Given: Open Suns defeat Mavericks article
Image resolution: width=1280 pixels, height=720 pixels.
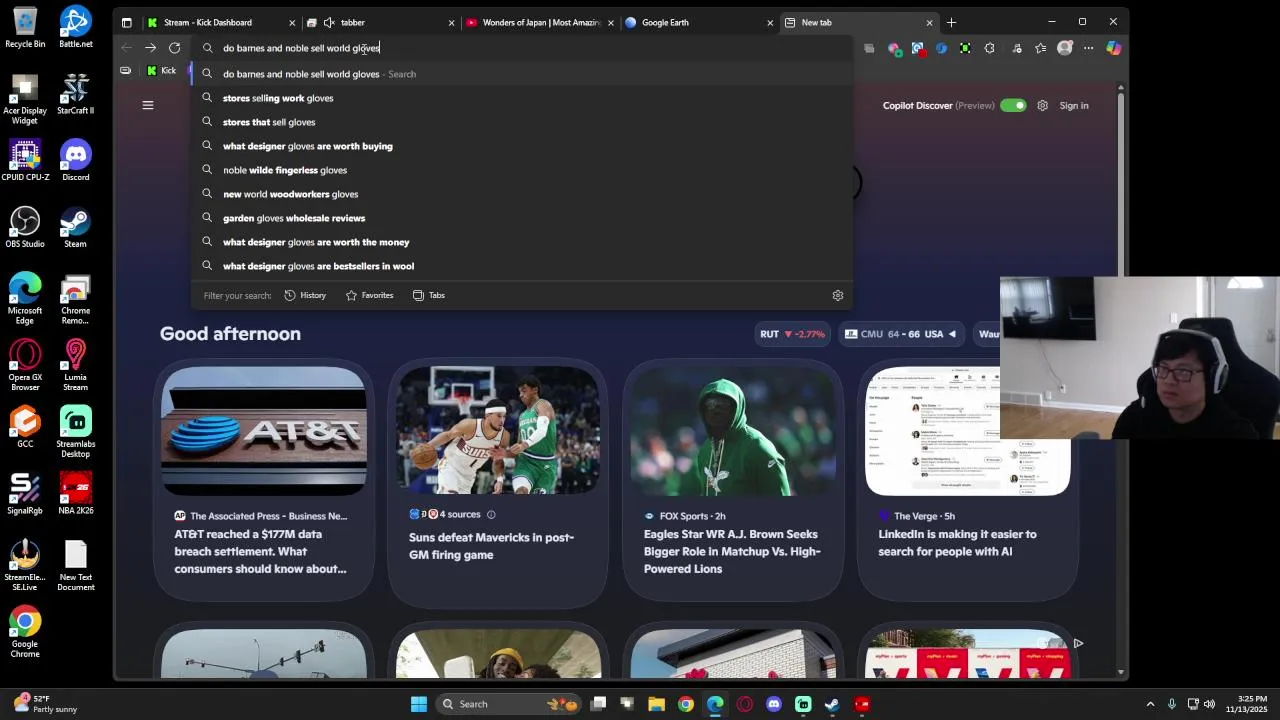Looking at the screenshot, I should coord(491,546).
